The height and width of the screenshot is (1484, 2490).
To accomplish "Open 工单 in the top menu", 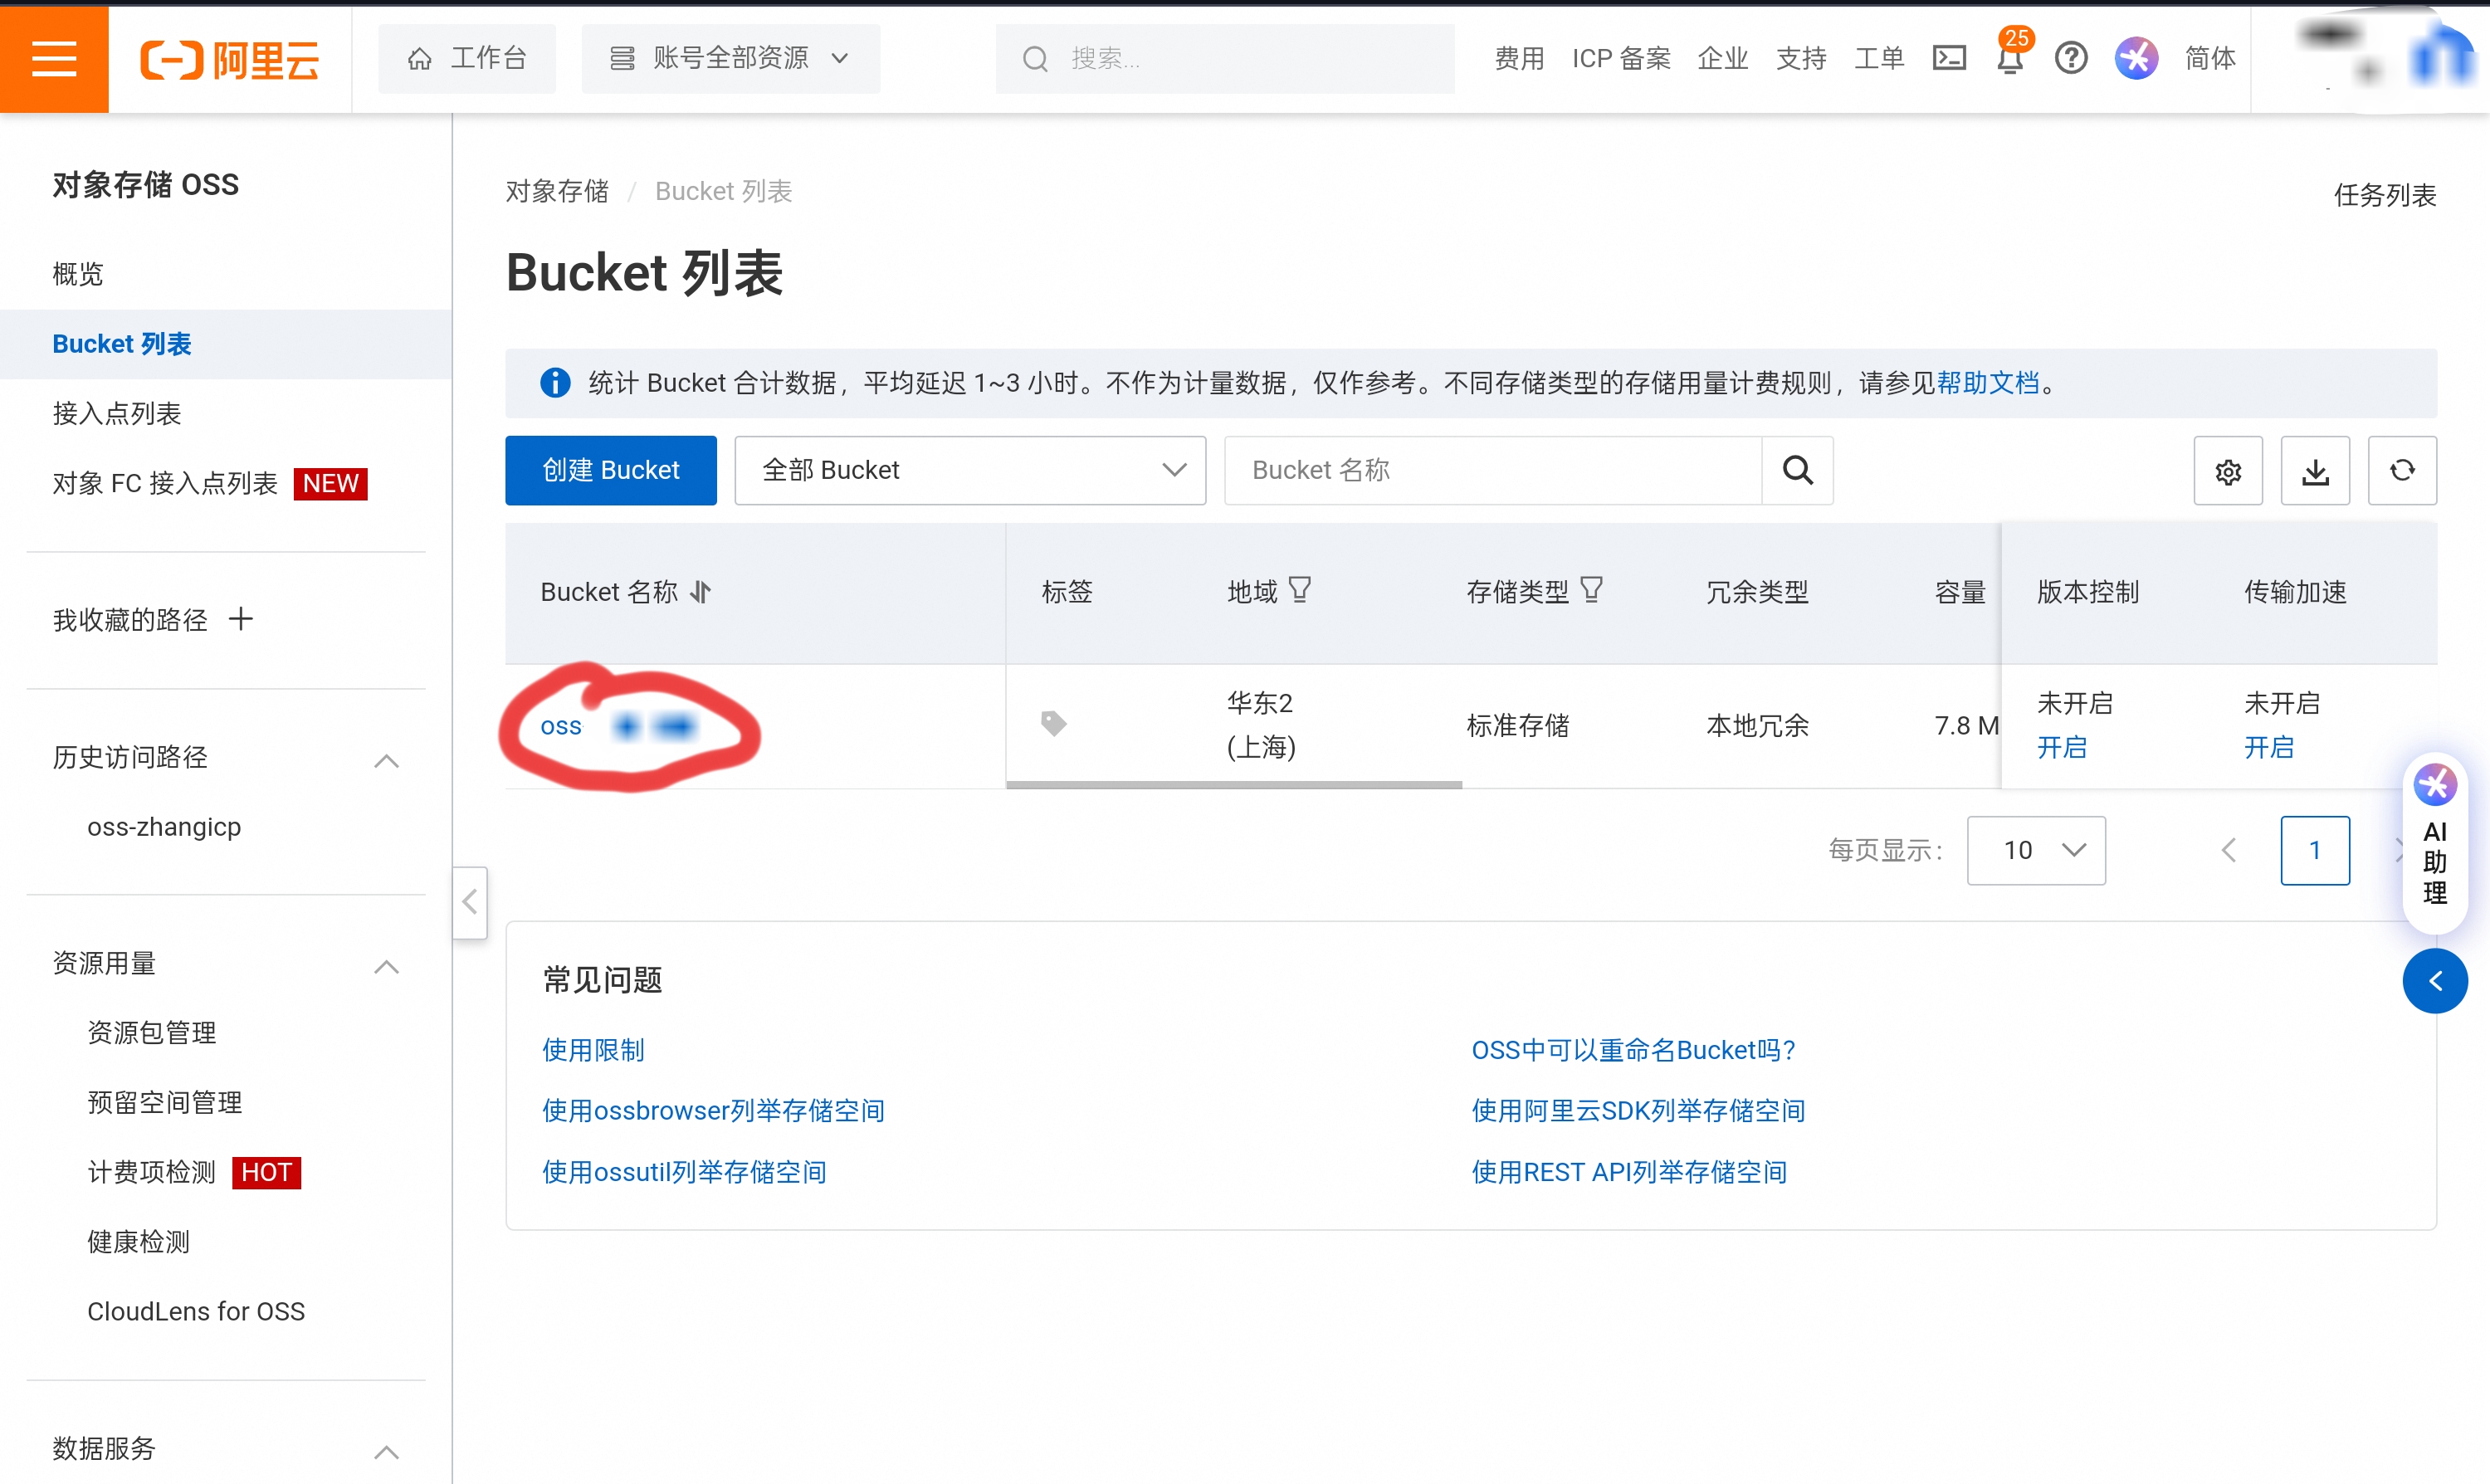I will tap(1879, 59).
